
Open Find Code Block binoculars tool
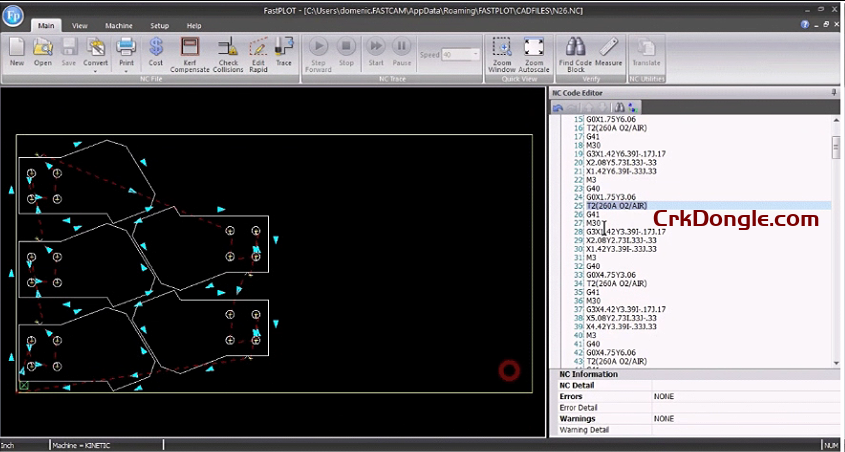[575, 48]
